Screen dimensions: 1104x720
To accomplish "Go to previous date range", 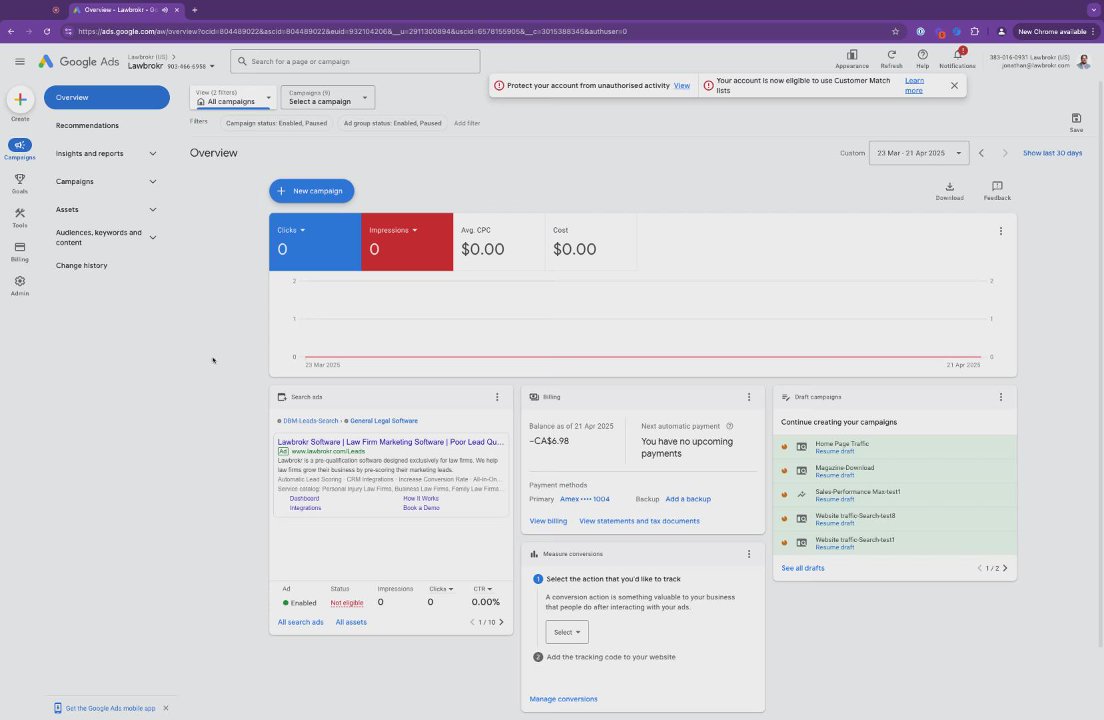I will (x=981, y=153).
